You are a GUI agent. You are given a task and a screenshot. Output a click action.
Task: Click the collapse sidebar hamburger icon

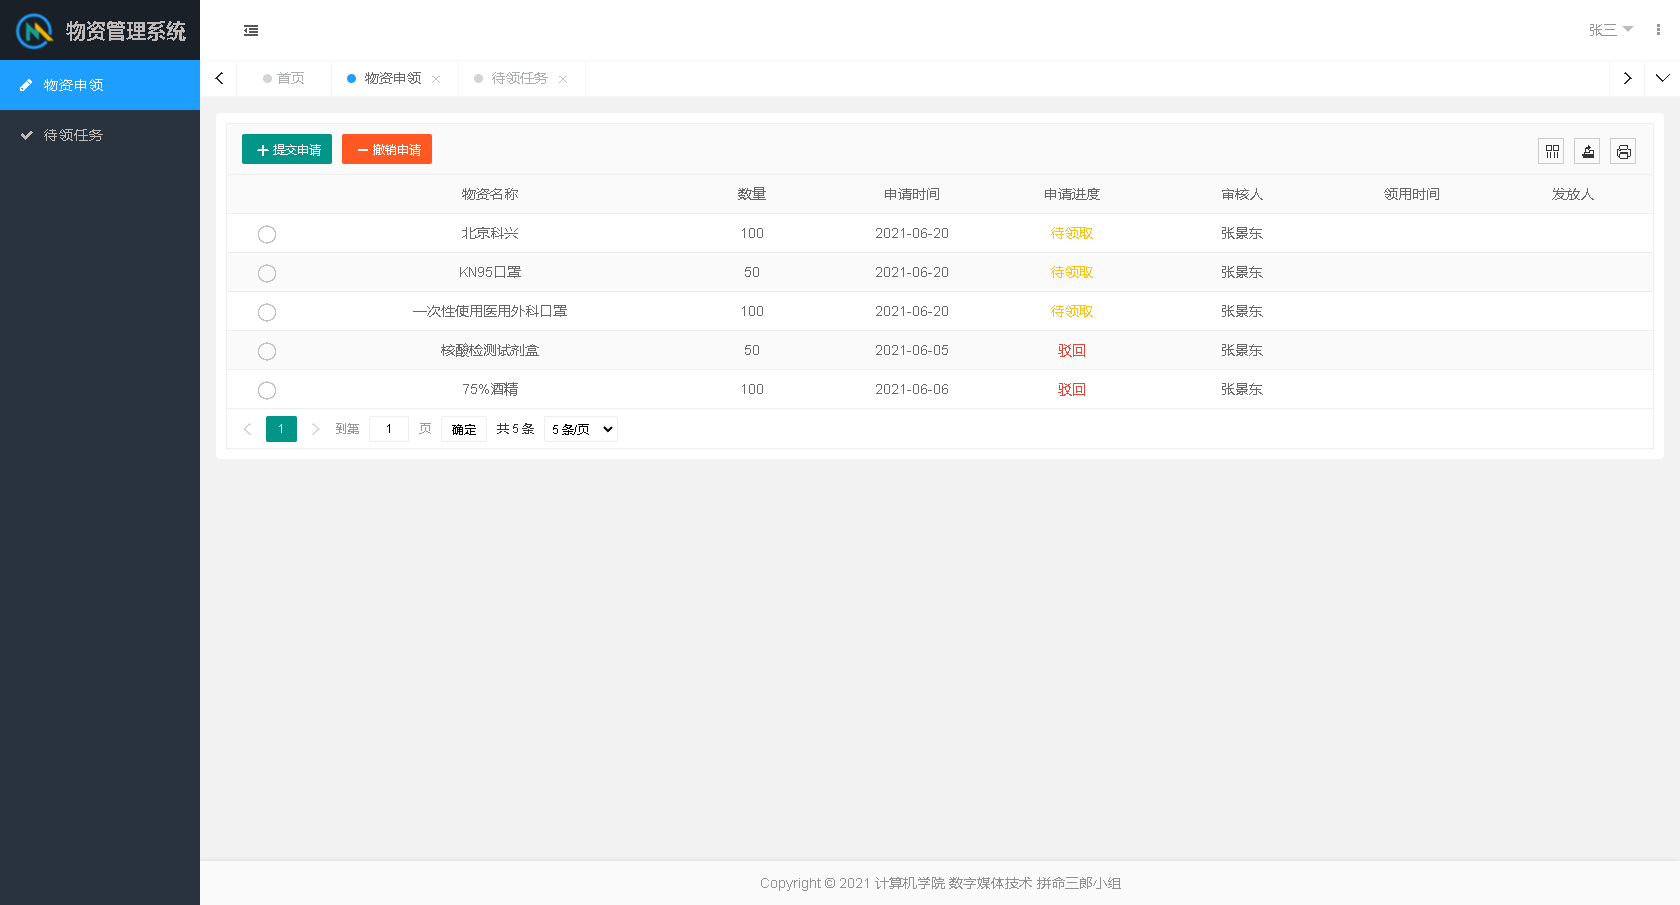(250, 31)
